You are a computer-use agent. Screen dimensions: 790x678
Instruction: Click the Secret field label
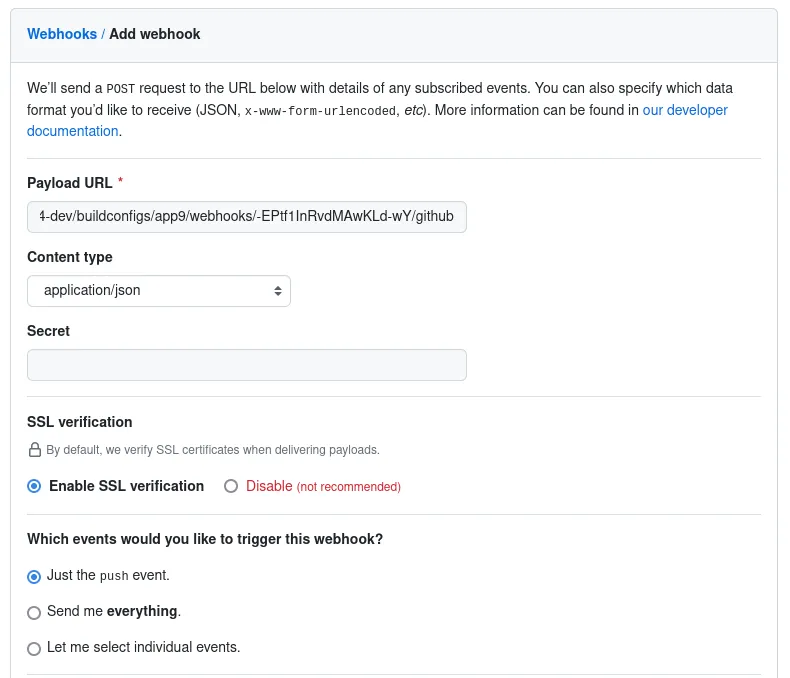coord(48,331)
